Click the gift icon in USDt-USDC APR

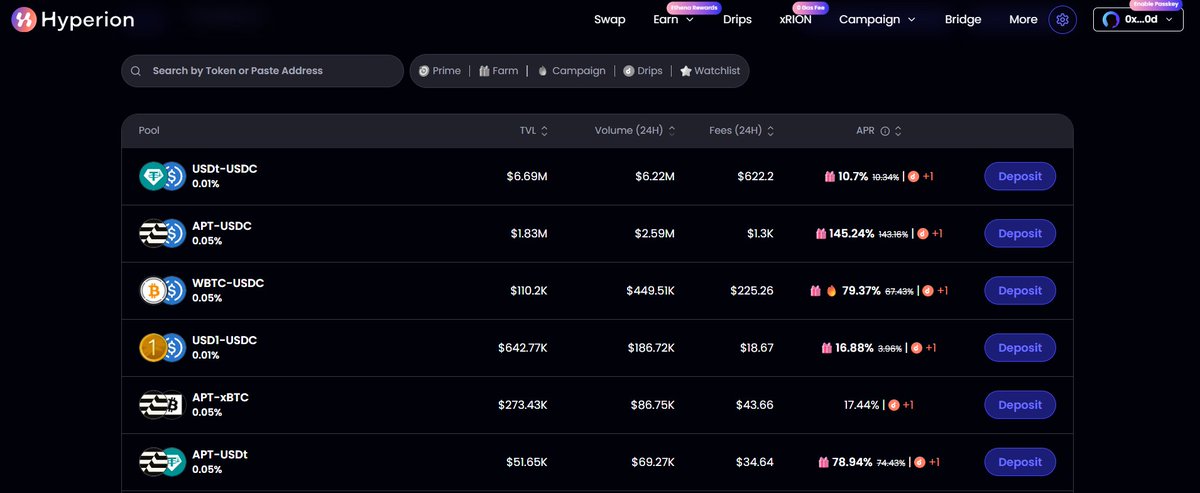(x=829, y=176)
